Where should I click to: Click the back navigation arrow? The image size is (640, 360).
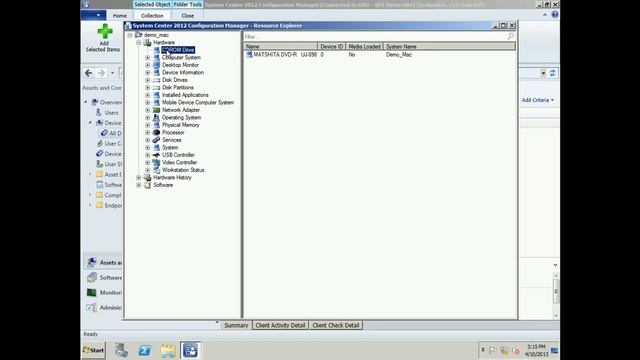pos(89,73)
